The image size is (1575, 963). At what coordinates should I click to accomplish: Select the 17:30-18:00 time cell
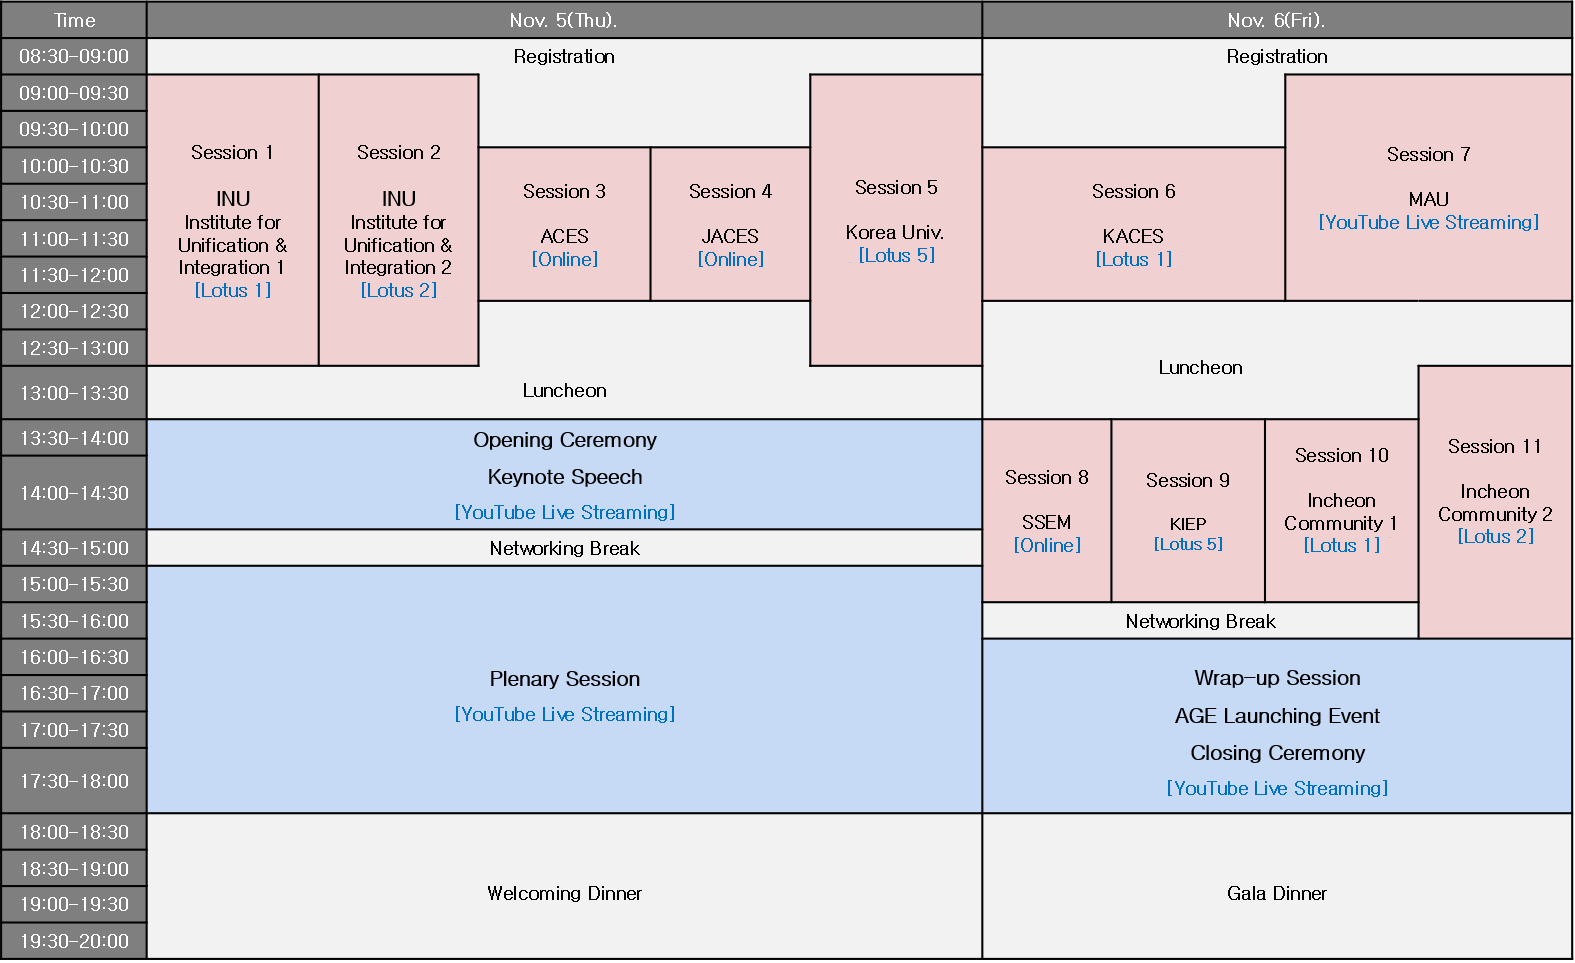coord(74,781)
